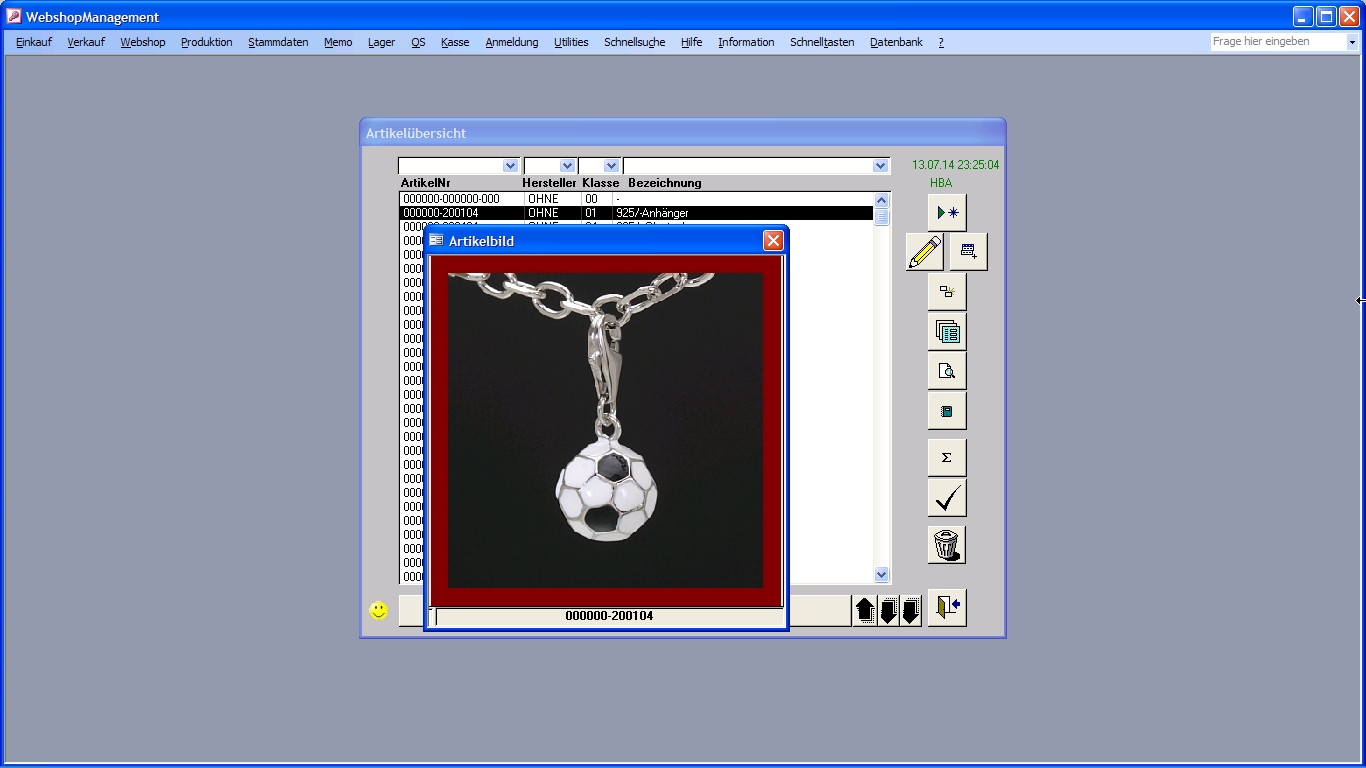Open the Webshop menu
This screenshot has height=768, width=1366.
(x=143, y=42)
